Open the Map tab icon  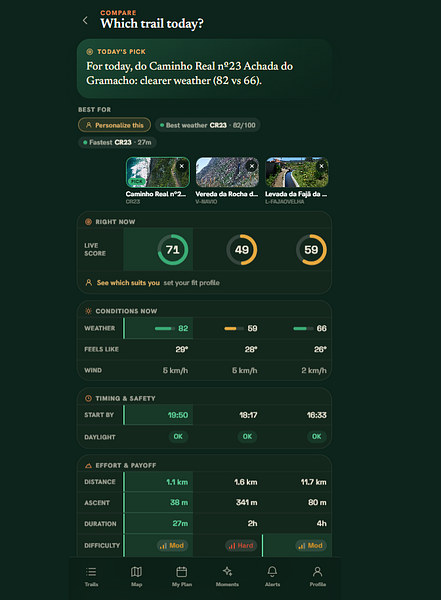[136, 572]
